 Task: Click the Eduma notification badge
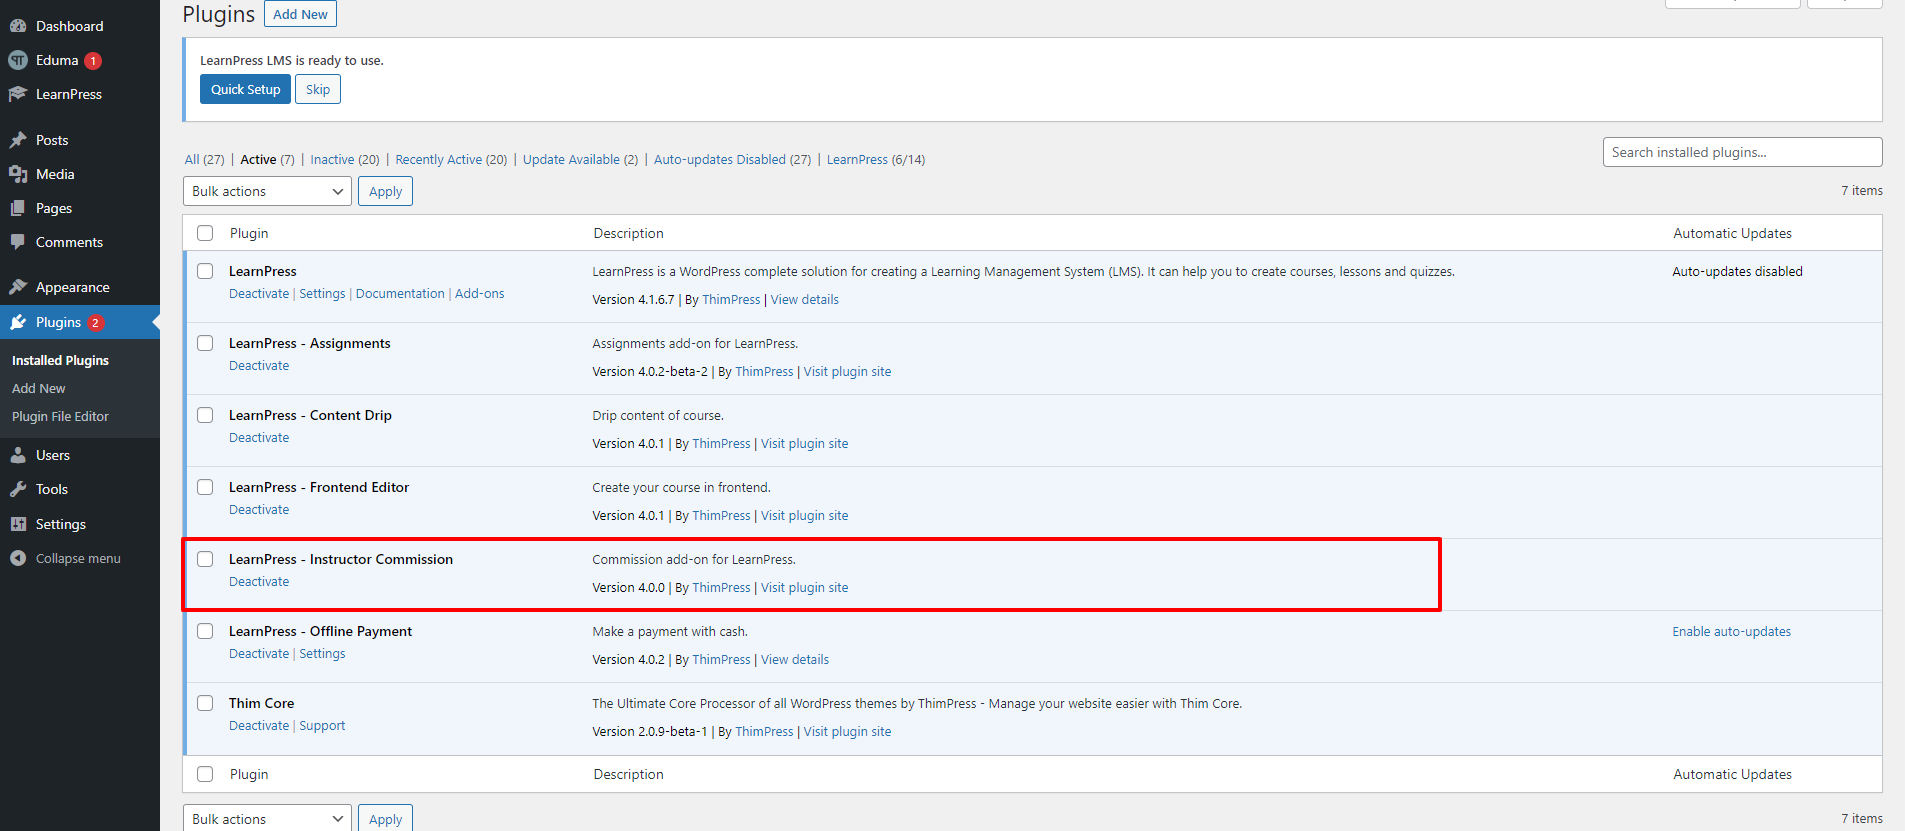[93, 61]
